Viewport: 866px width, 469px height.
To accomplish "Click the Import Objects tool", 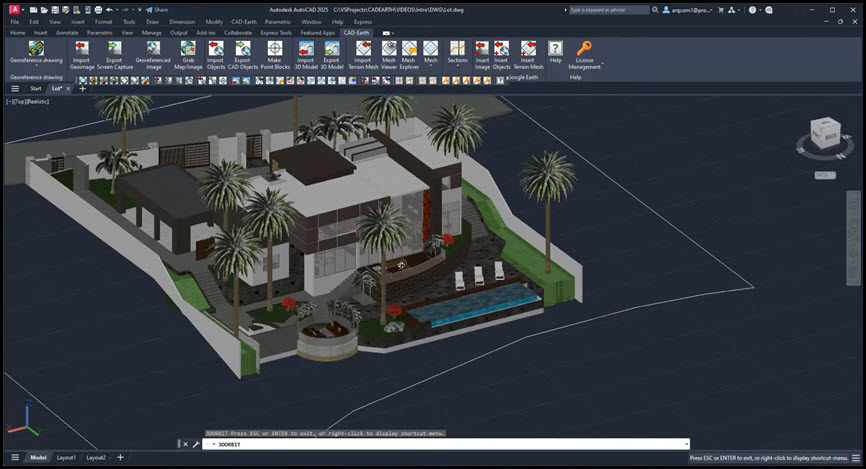I will 215,55.
